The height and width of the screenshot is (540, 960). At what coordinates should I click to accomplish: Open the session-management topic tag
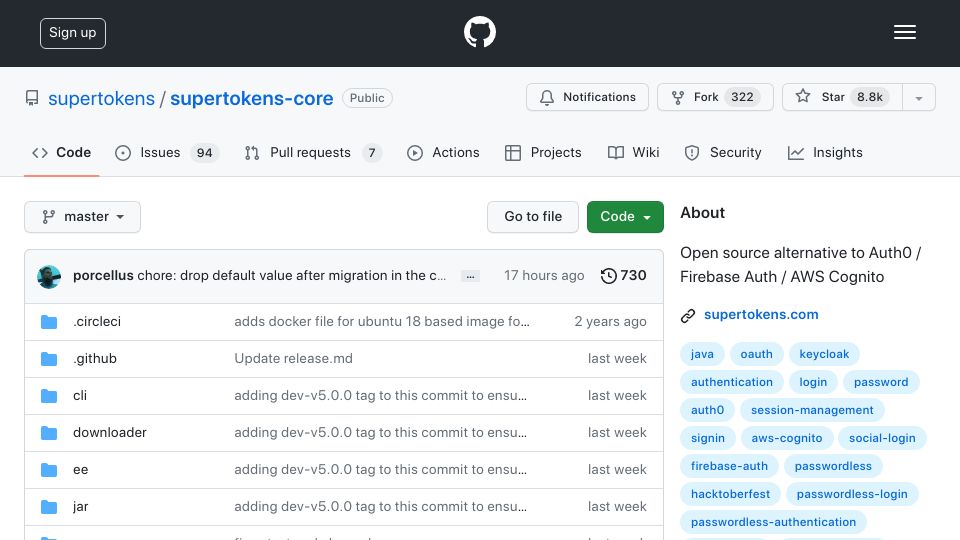pos(812,410)
